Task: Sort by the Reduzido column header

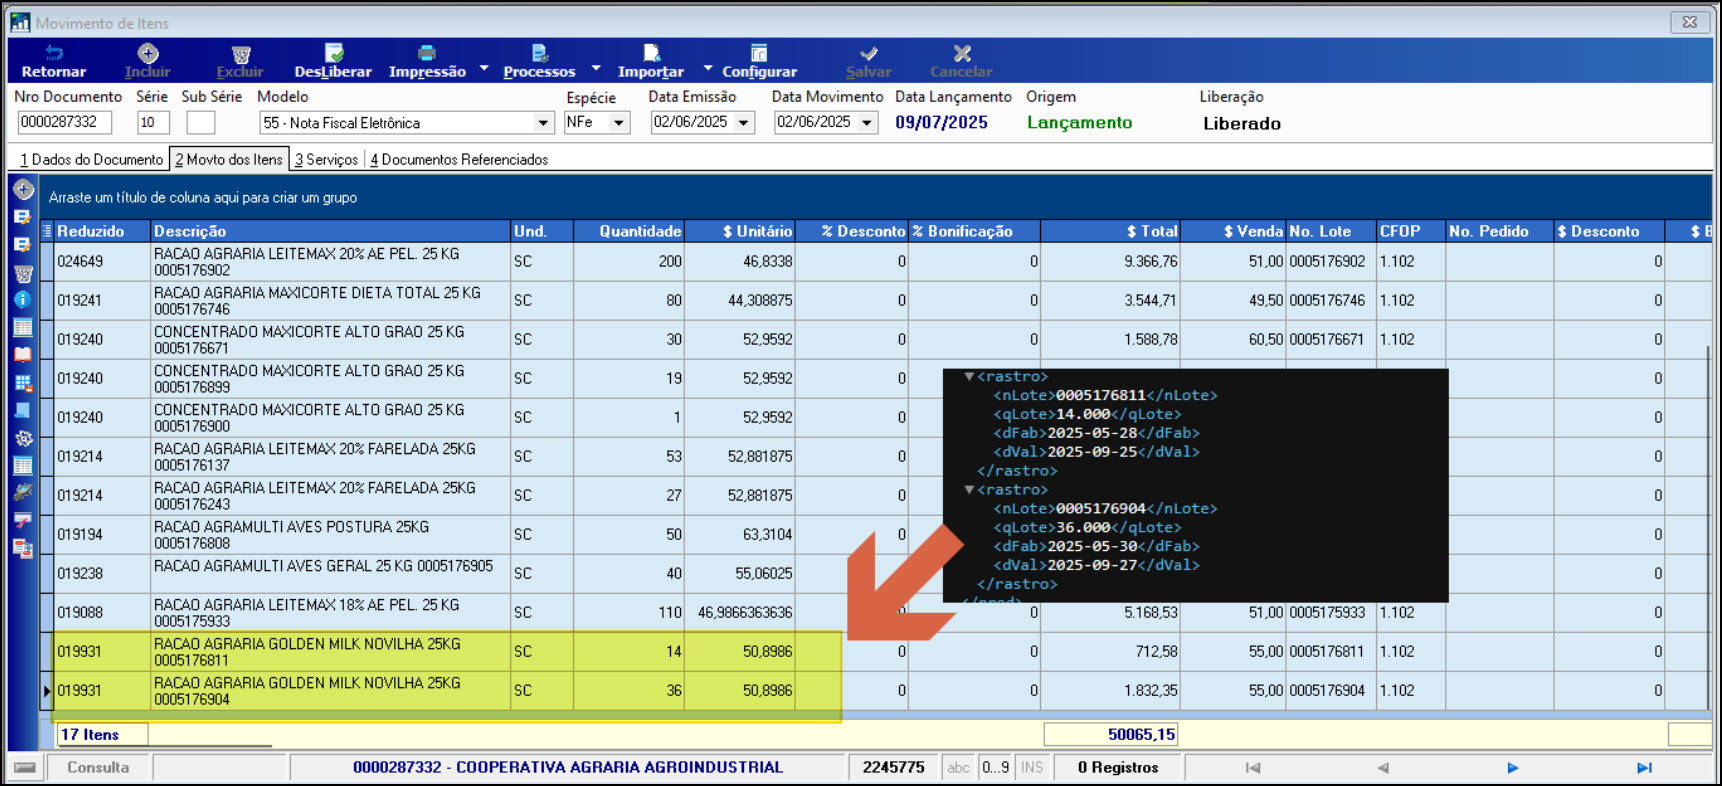Action: click(103, 231)
